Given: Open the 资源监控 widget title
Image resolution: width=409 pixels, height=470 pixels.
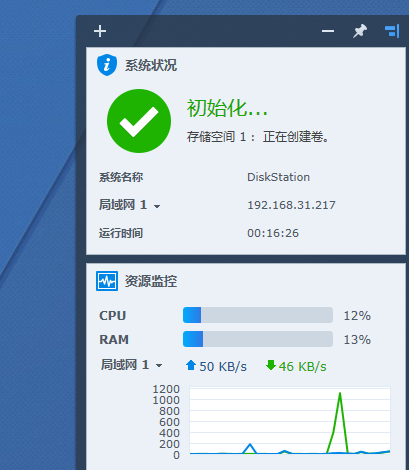Looking at the screenshot, I should coord(151,281).
